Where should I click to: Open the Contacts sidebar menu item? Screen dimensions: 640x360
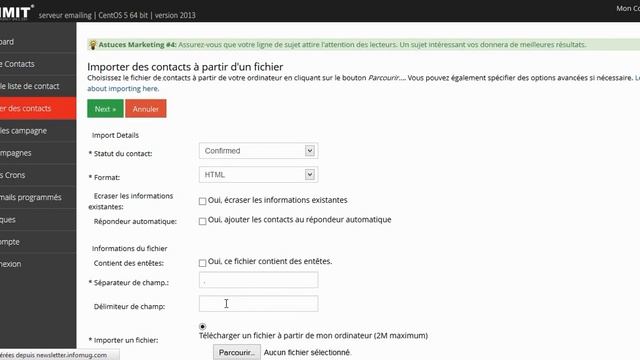pos(38,64)
